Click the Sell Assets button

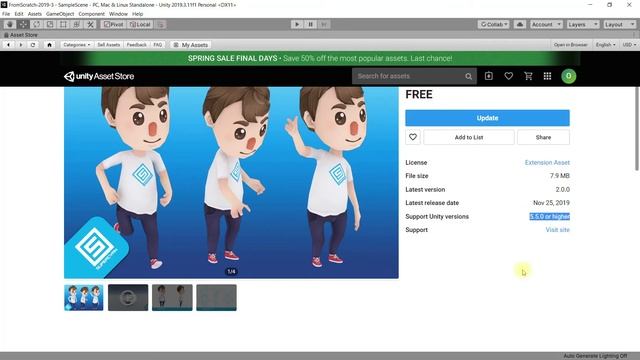(x=109, y=45)
